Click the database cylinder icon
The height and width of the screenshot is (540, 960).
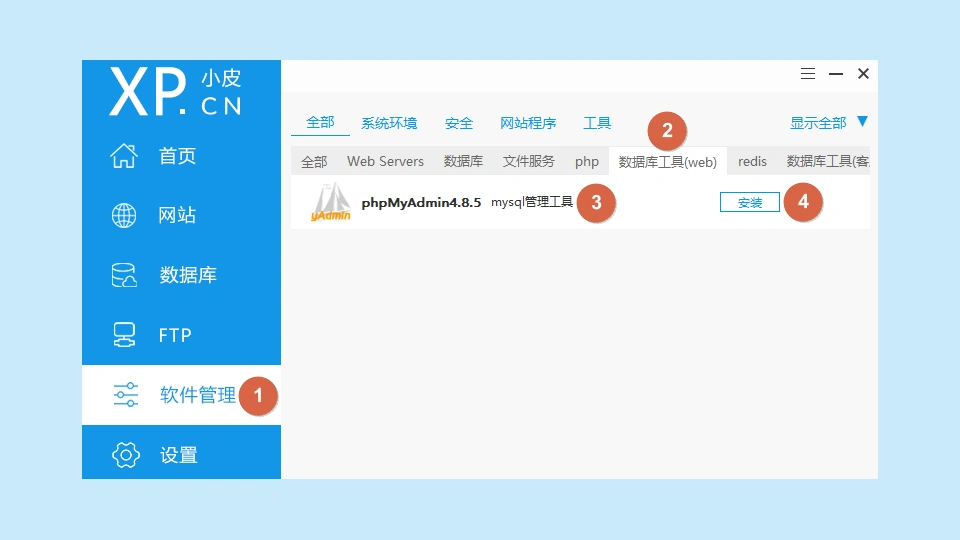[x=124, y=275]
